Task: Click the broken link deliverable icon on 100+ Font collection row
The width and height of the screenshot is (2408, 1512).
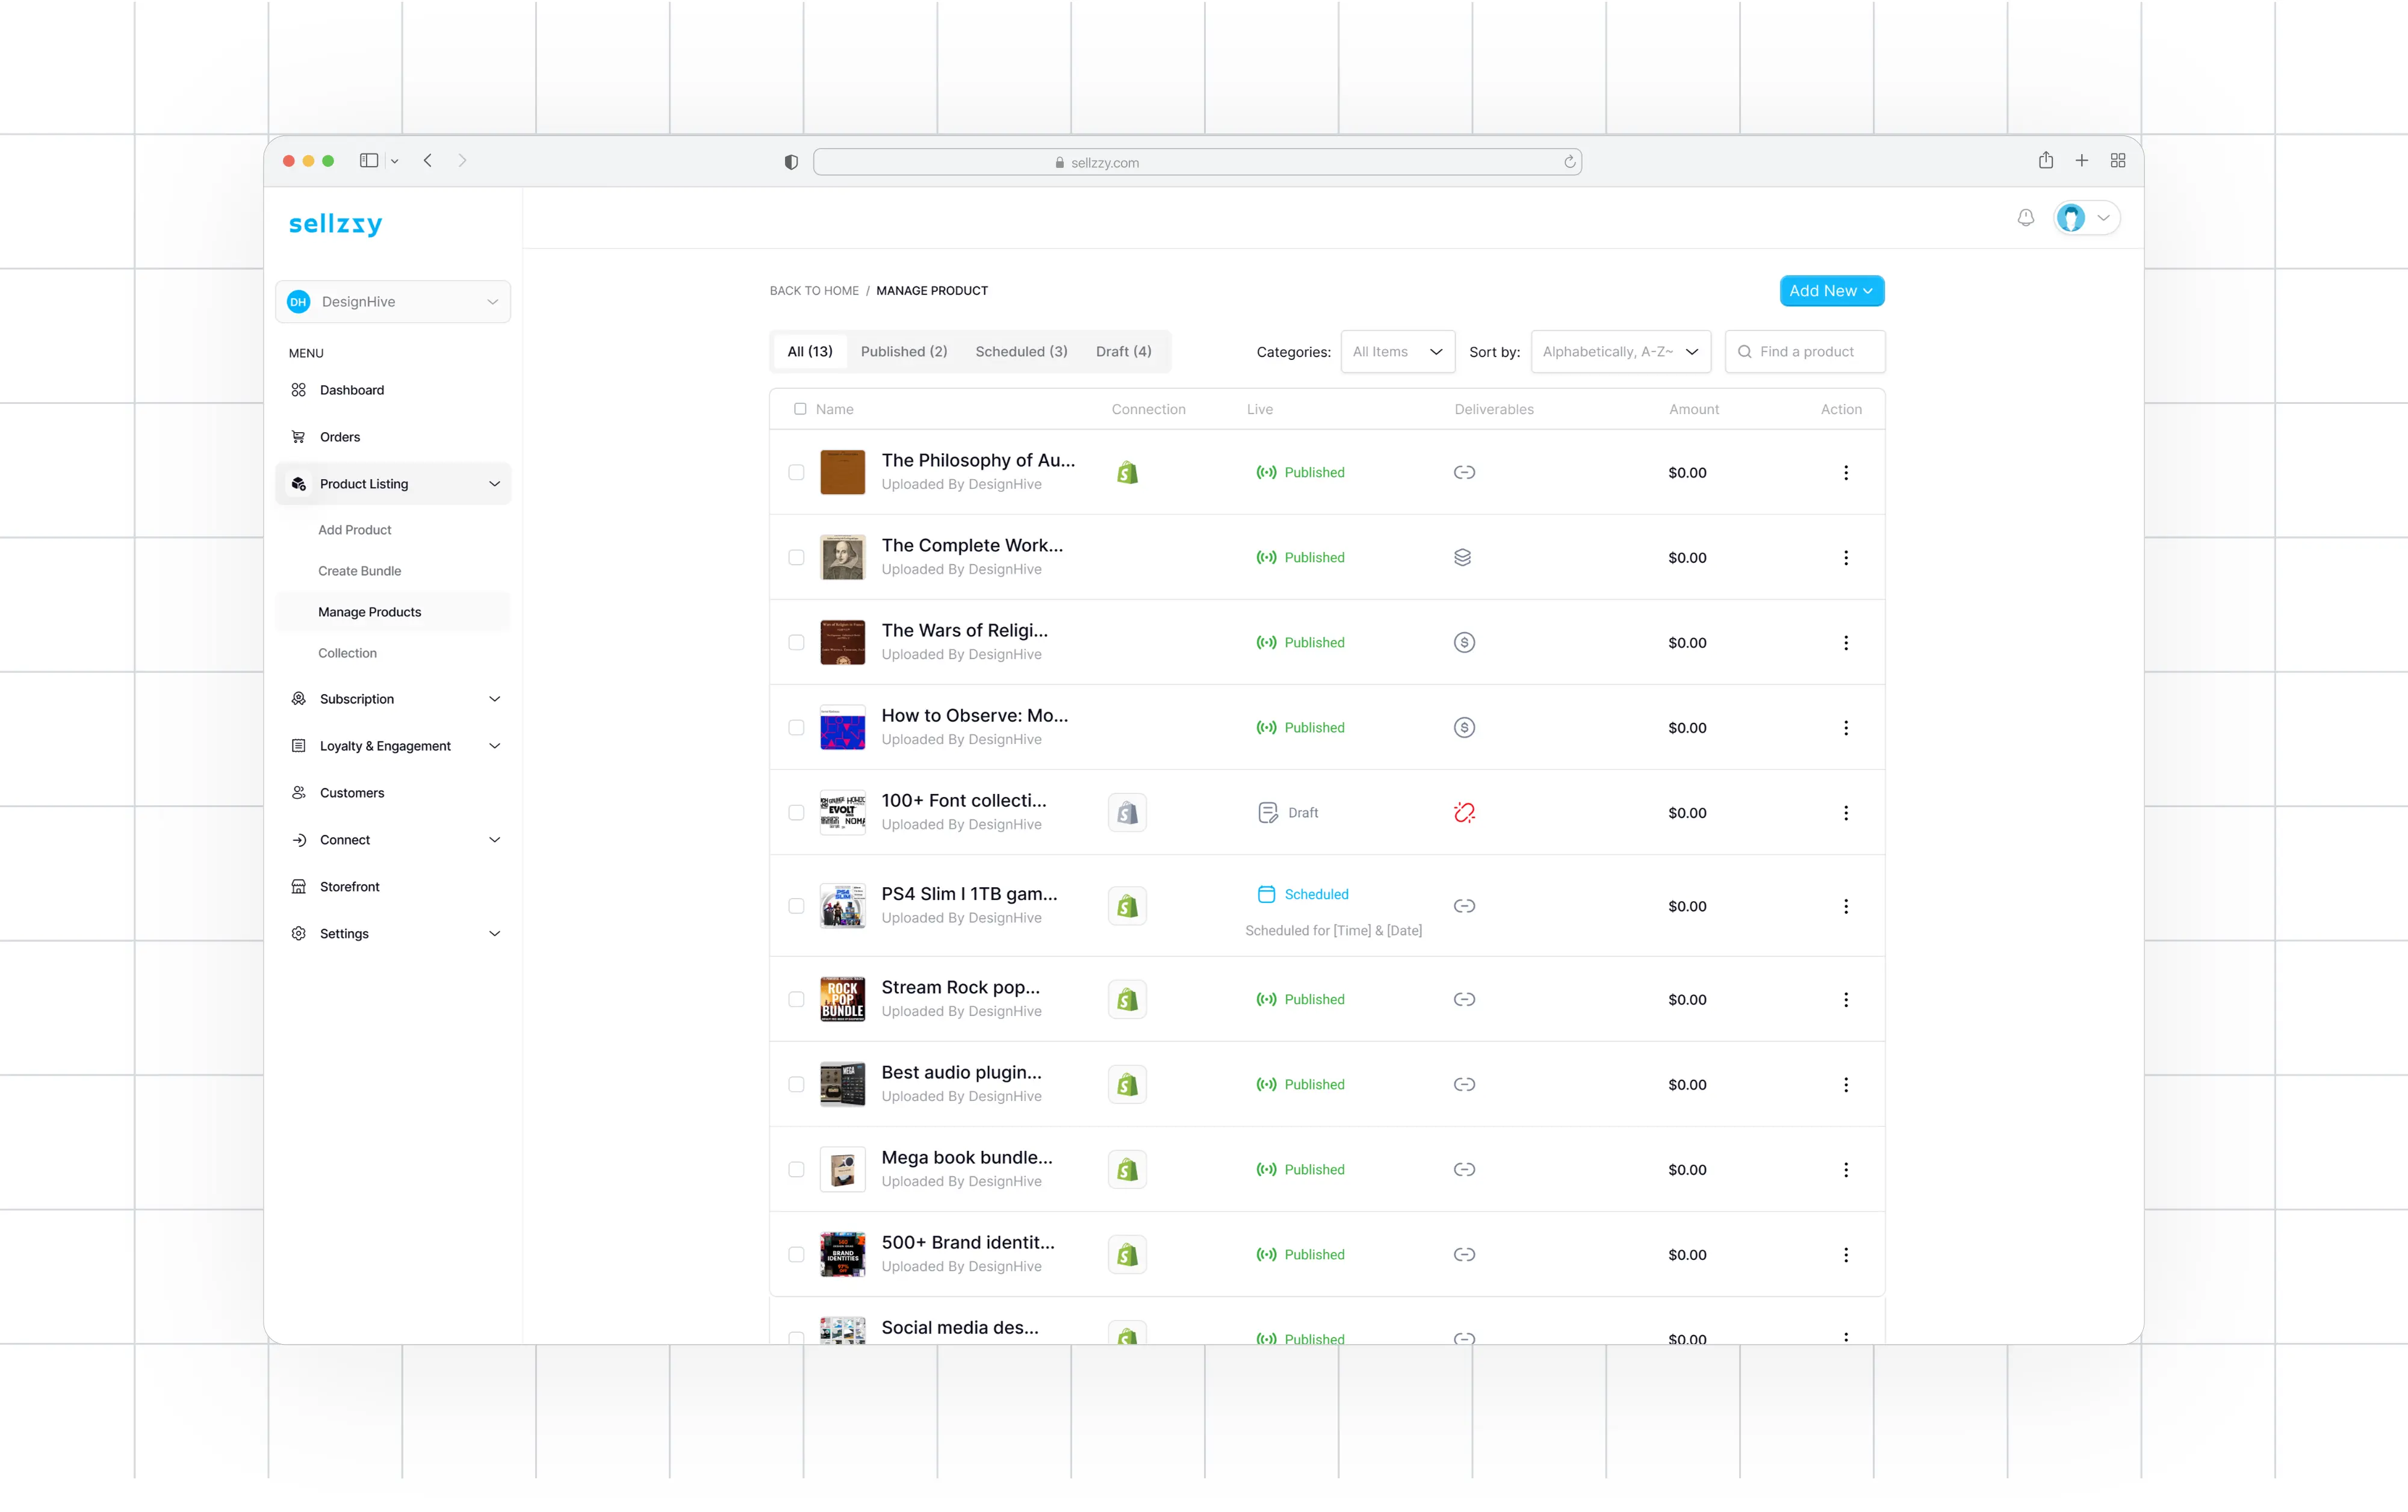Action: point(1464,812)
